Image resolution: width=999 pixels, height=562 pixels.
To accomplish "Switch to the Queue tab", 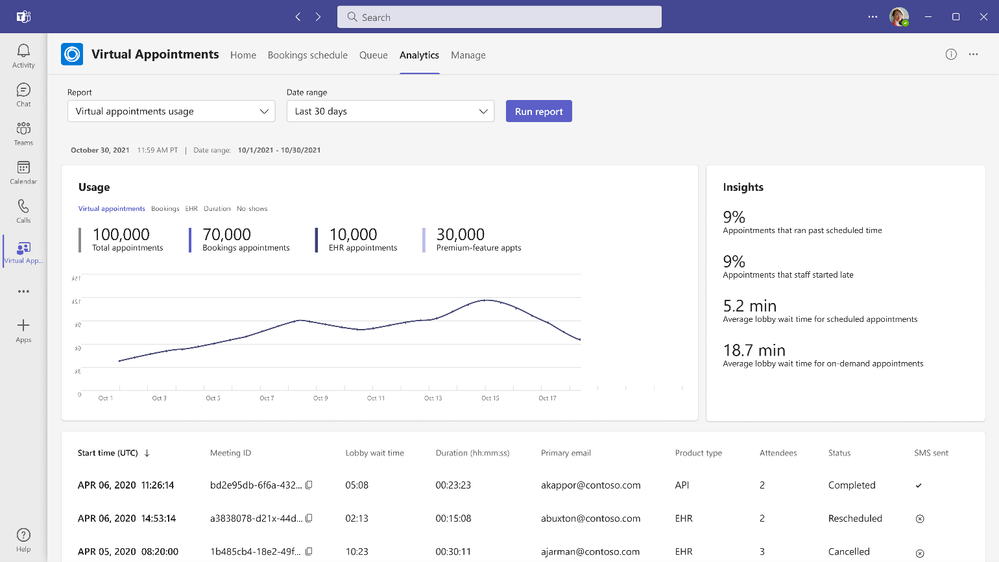I will pos(373,55).
